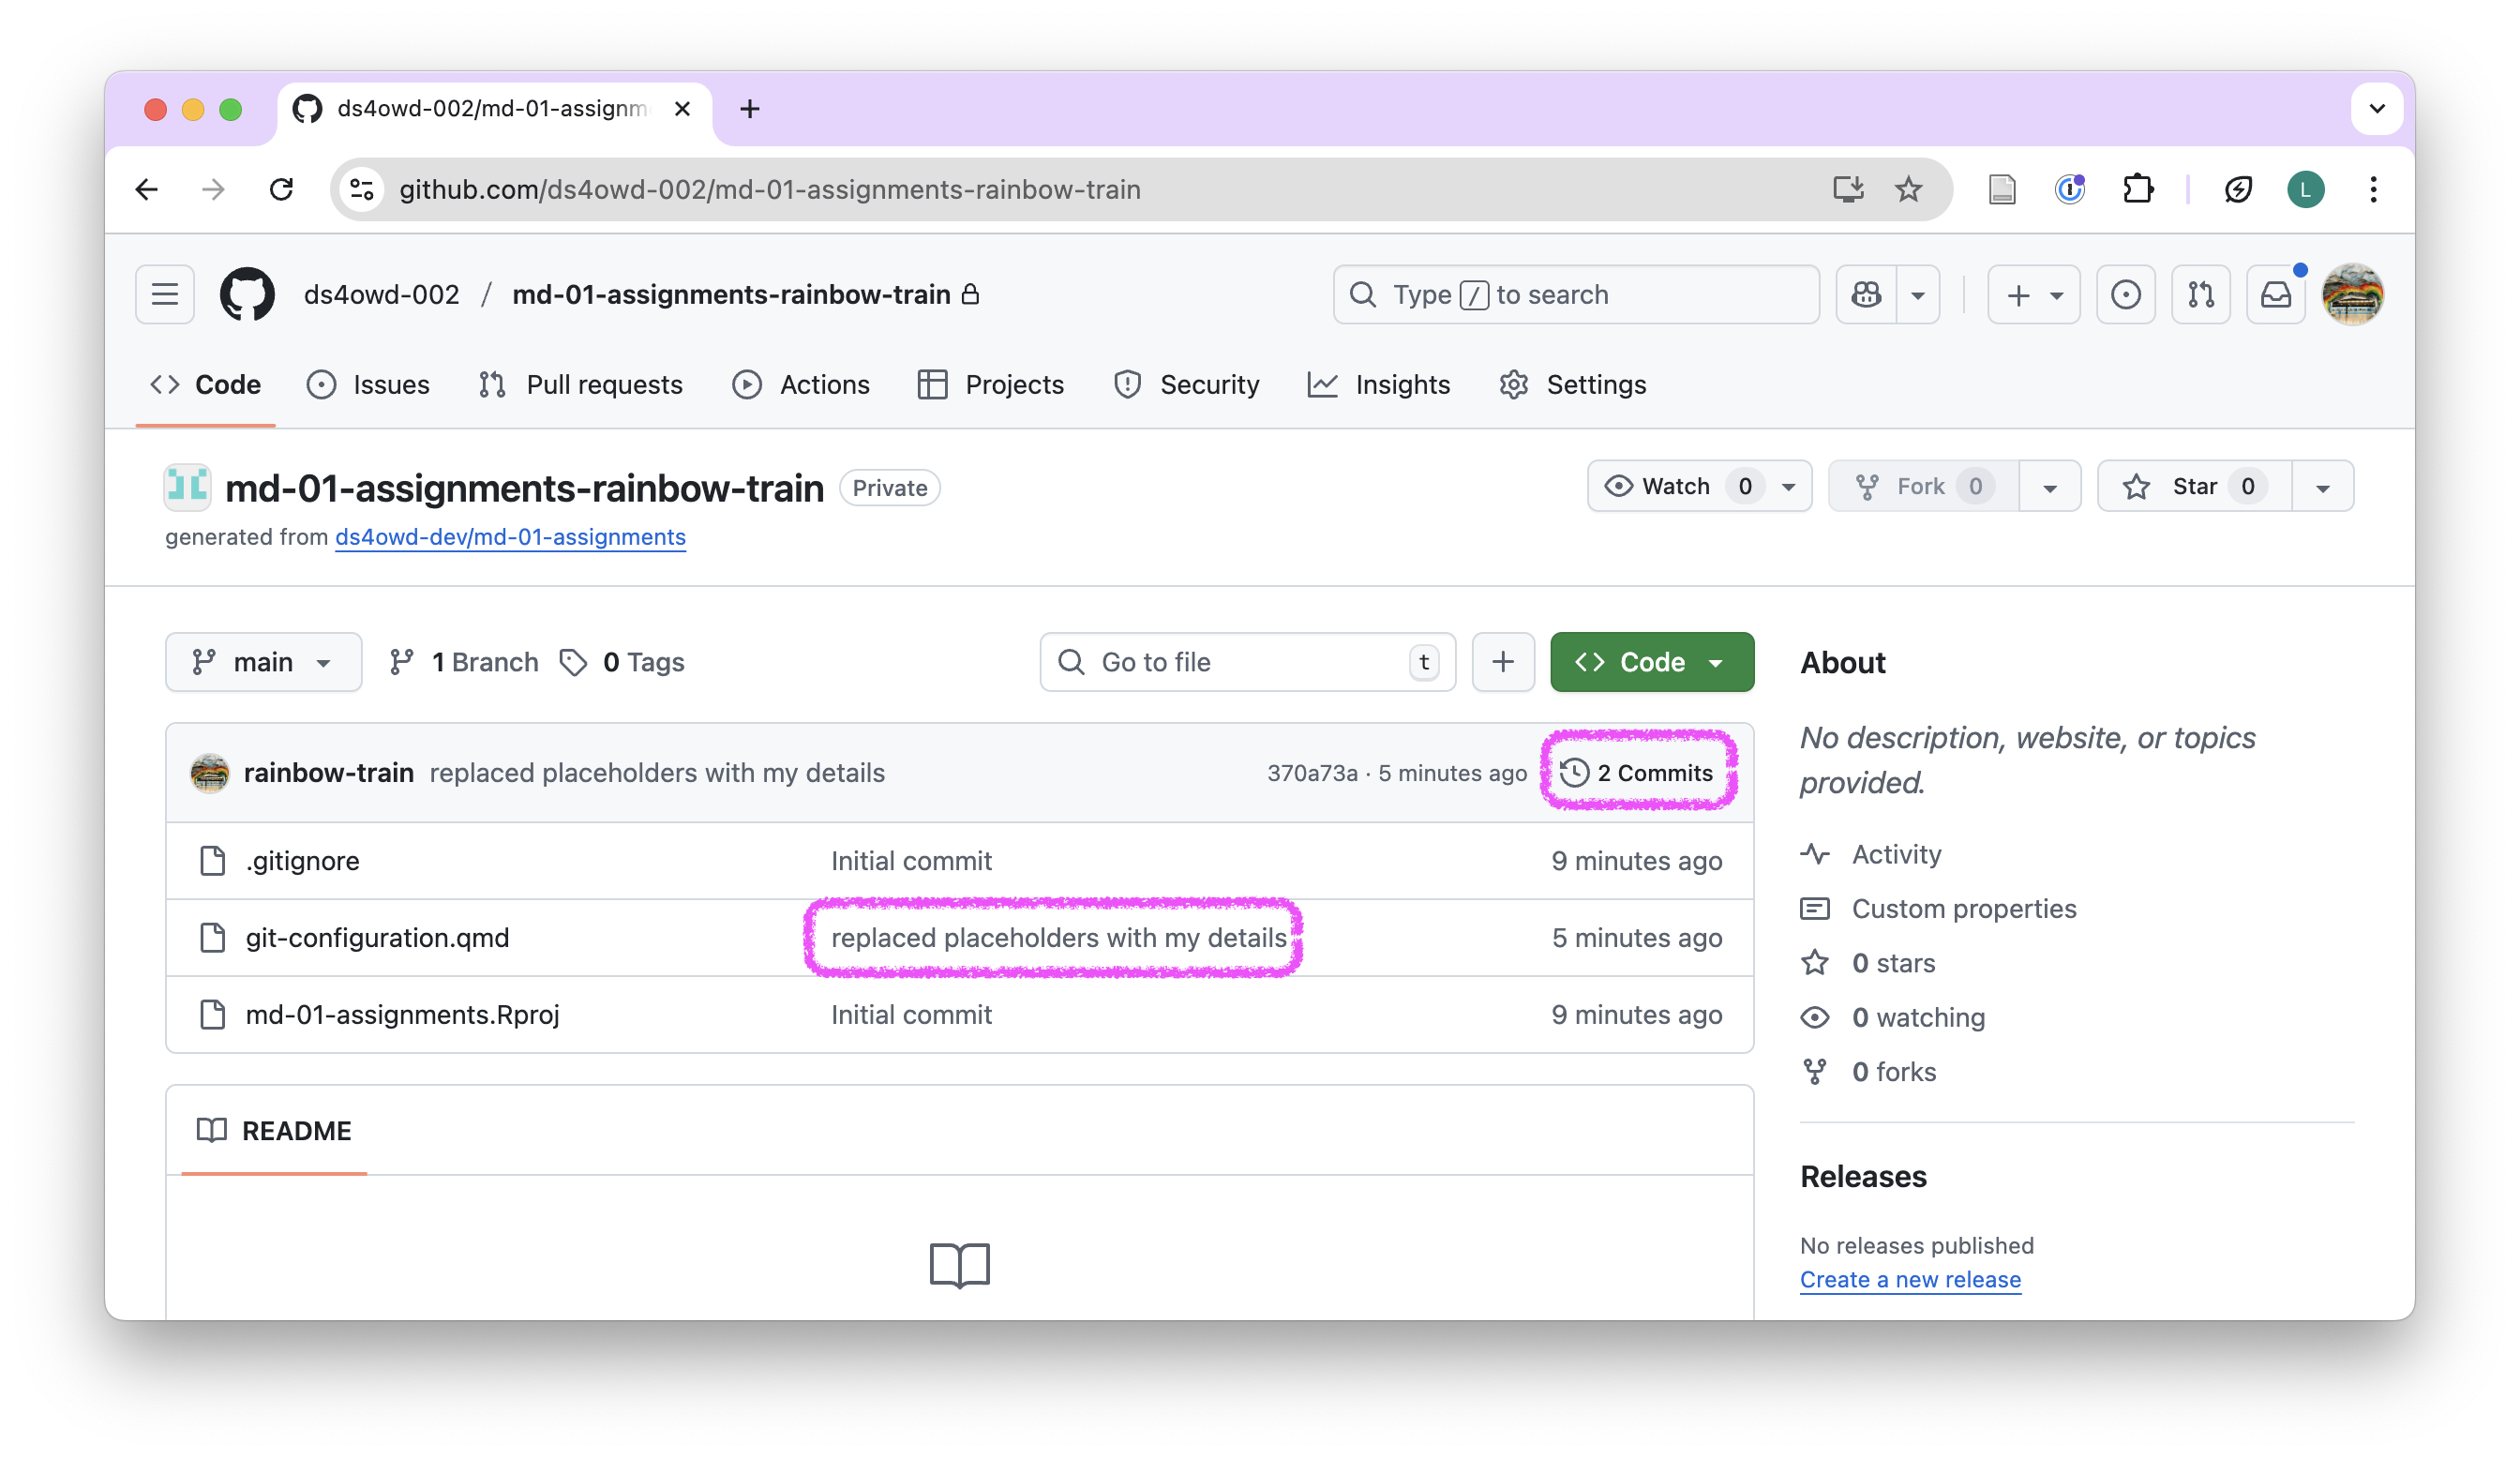The width and height of the screenshot is (2520, 1459).
Task: Open the 2 Commits history link
Action: (1637, 772)
